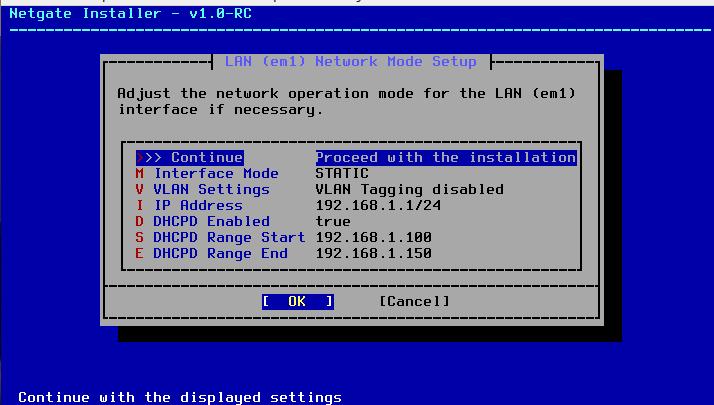
Task: Click the "LAN (em1) Network Mode Setup" title
Action: tap(350, 61)
